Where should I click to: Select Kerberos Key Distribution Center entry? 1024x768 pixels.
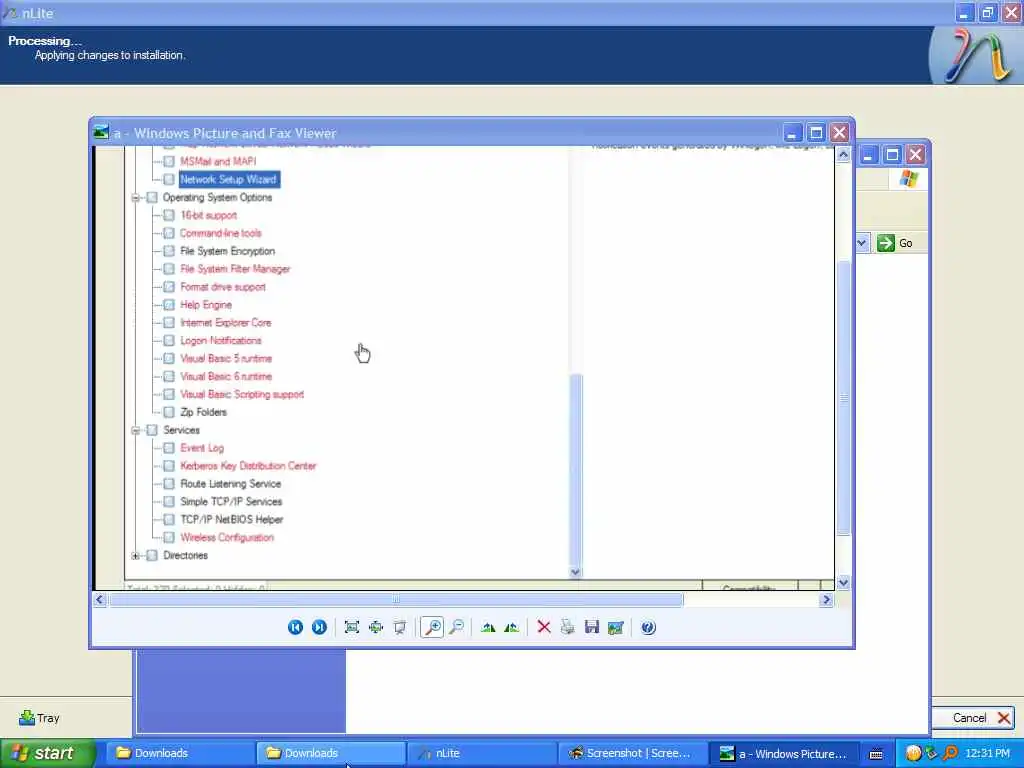pyautogui.click(x=248, y=466)
